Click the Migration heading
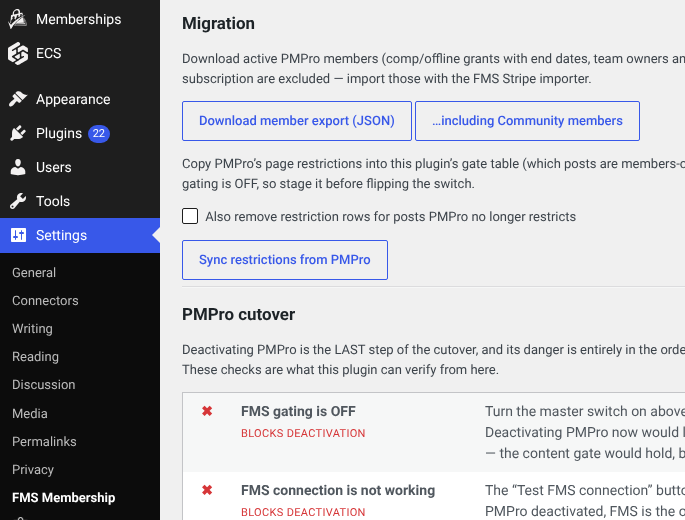685x520 pixels. pos(218,24)
